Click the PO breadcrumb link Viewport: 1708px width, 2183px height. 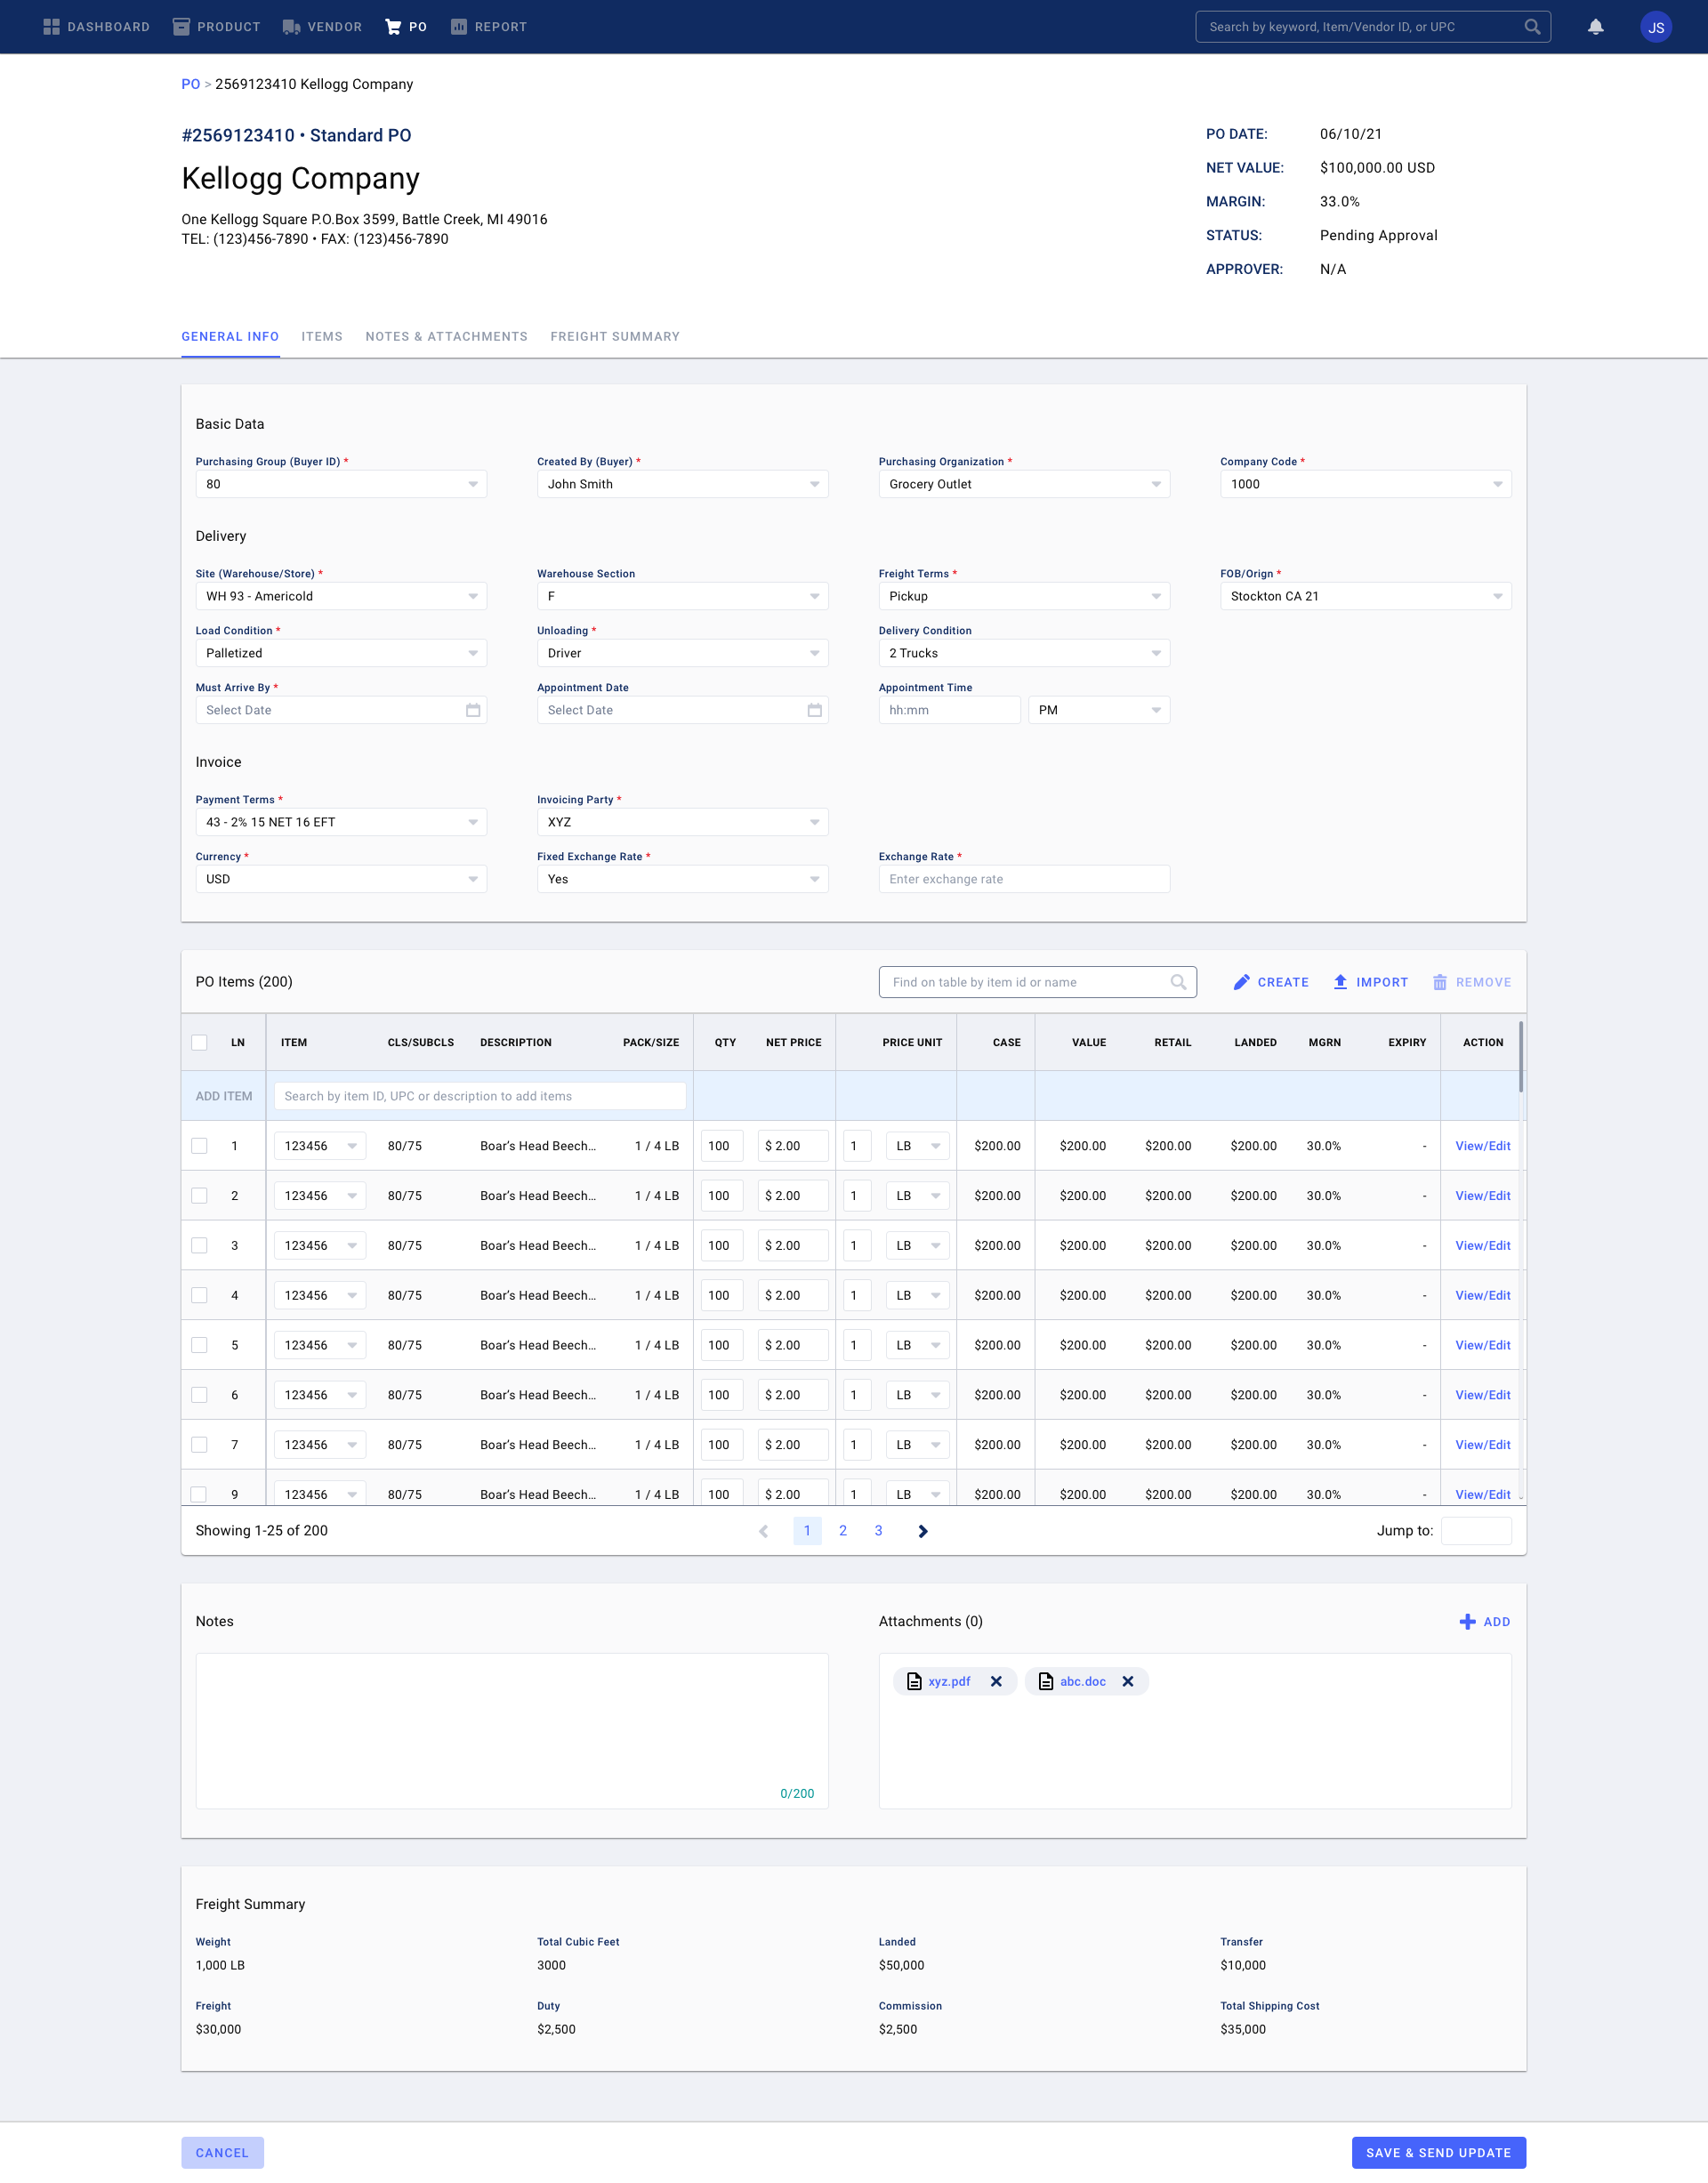tap(190, 84)
